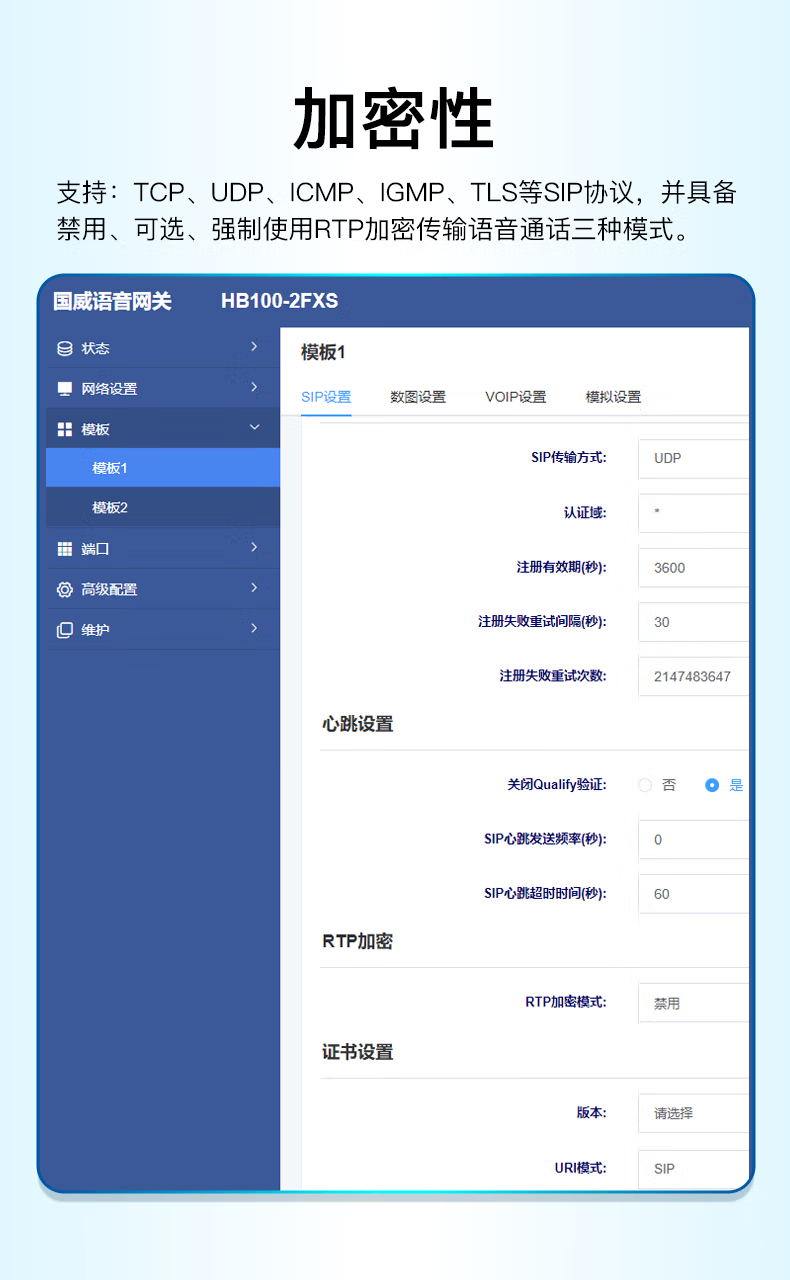Viewport: 790px width, 1280px height.
Task: Open the SIP传输方式 dropdown
Action: 694,458
